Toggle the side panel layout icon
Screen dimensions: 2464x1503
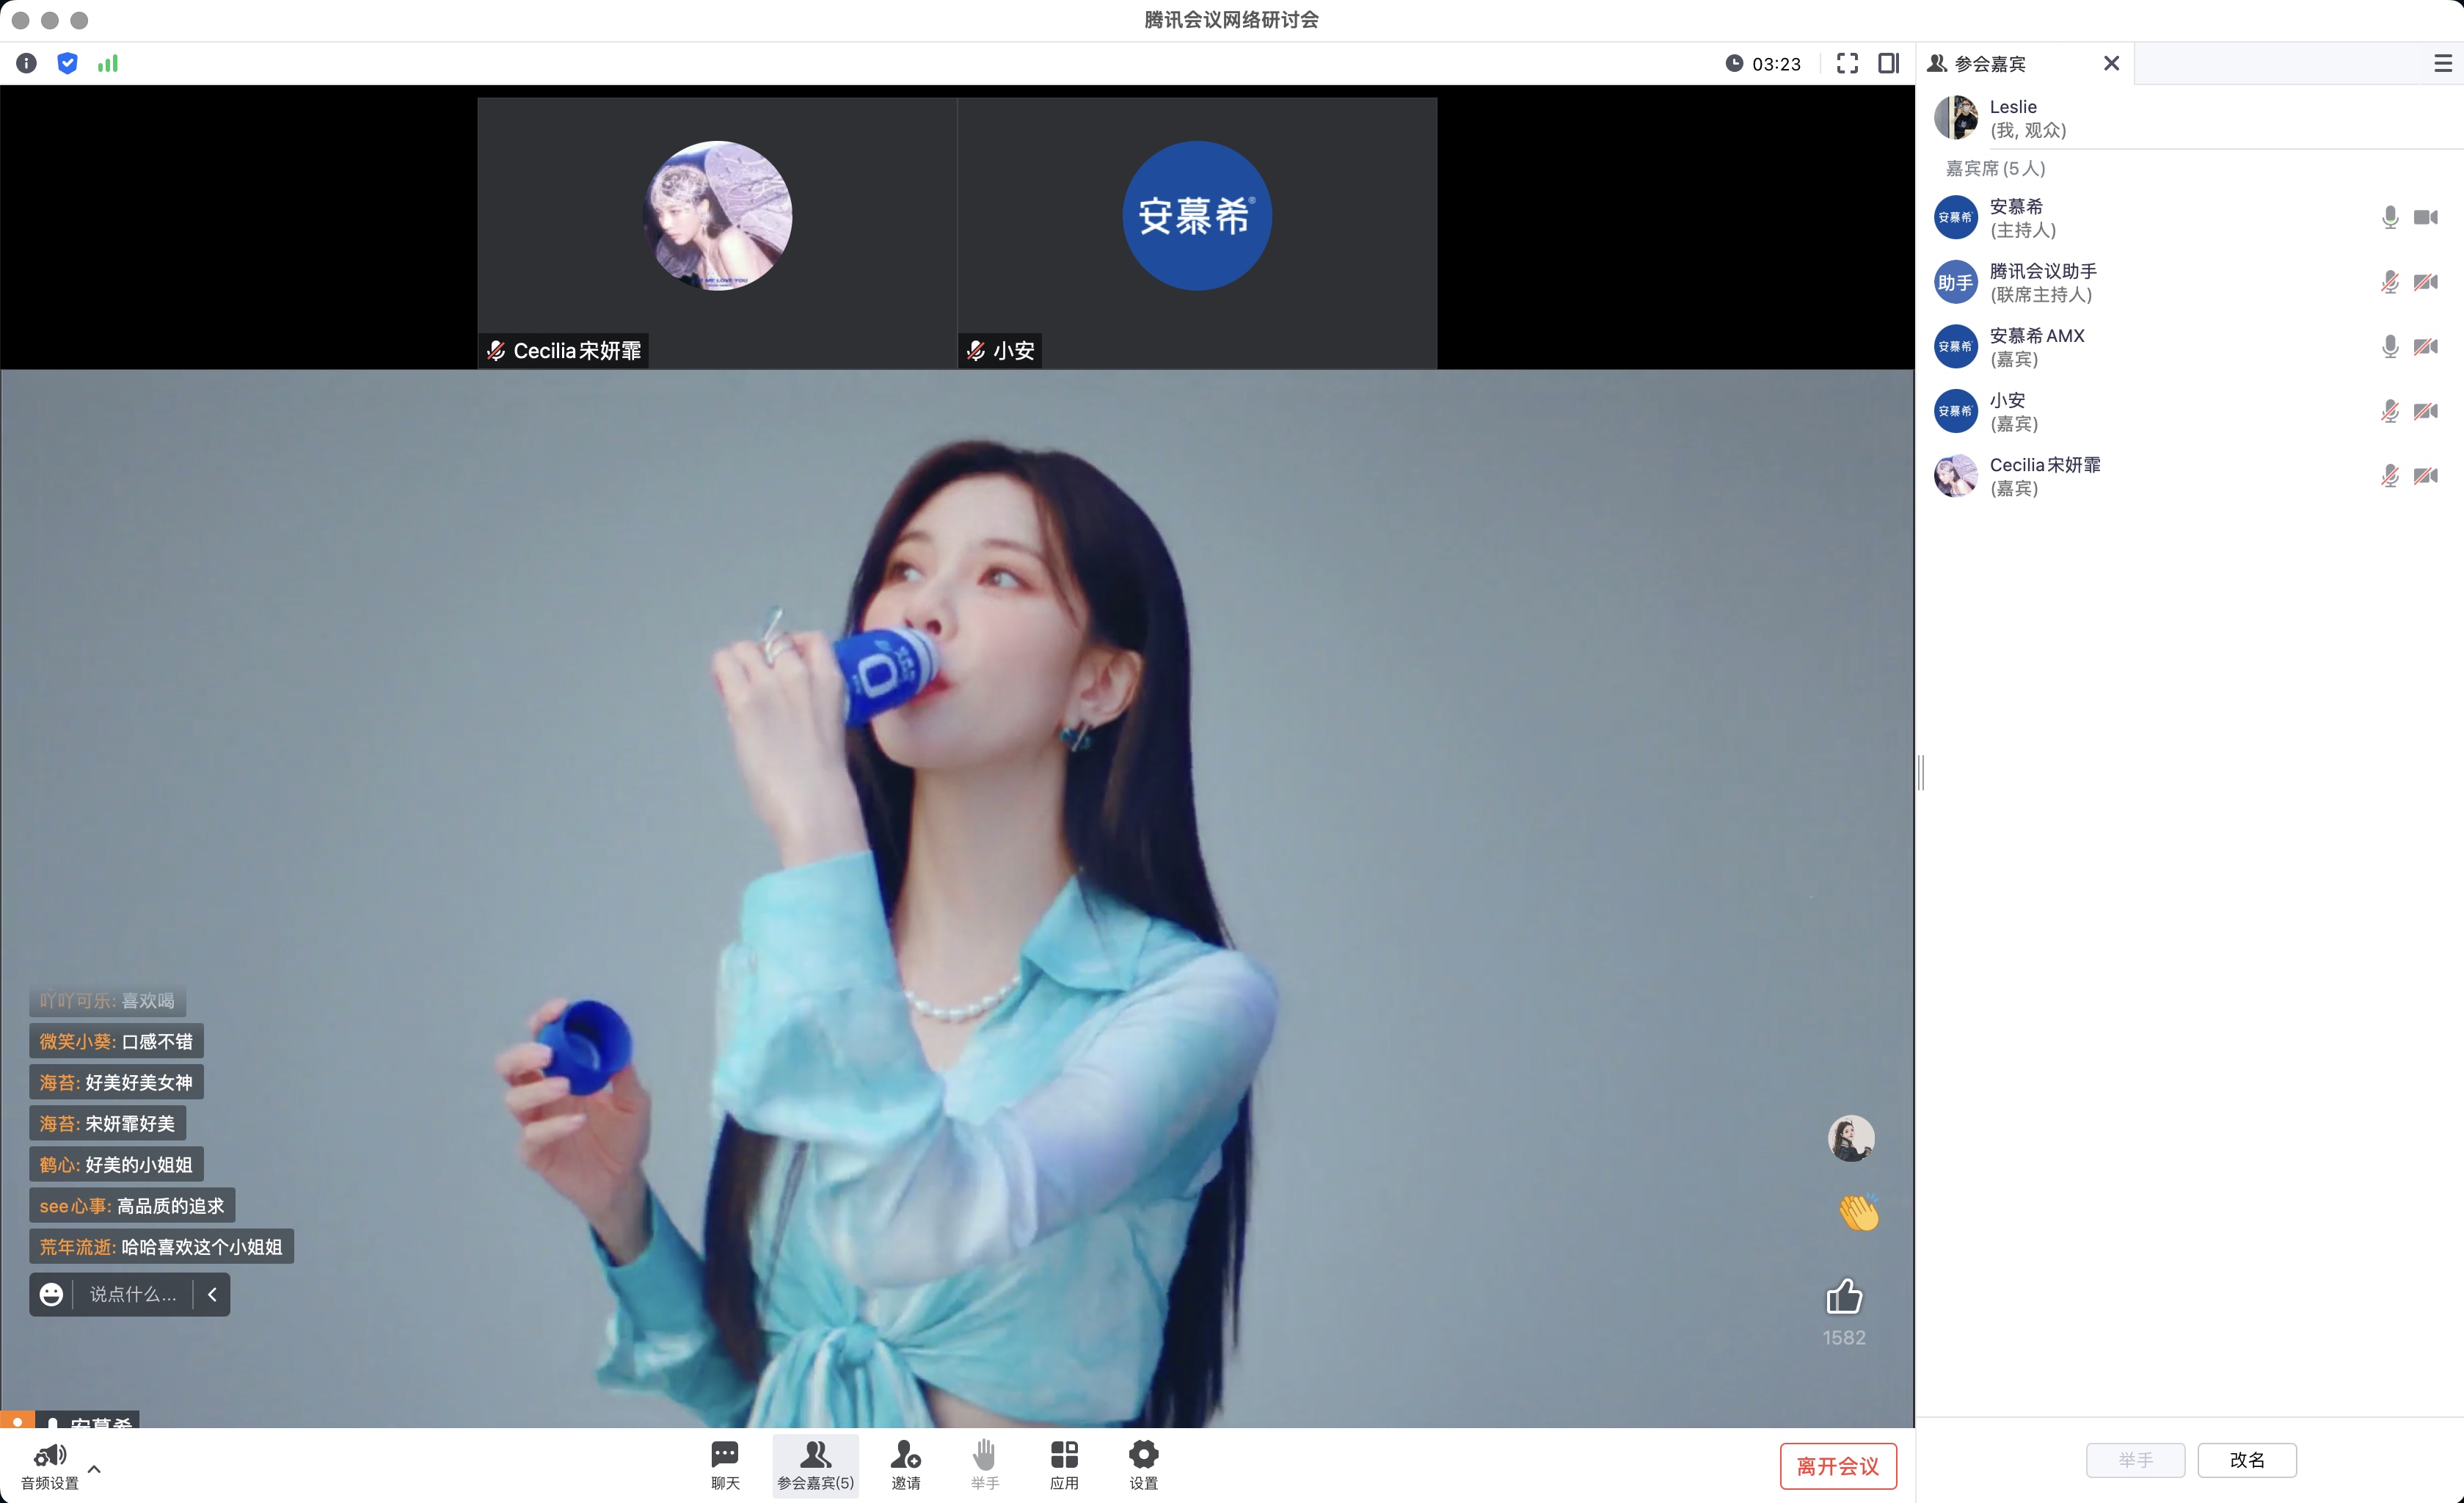tap(1888, 63)
